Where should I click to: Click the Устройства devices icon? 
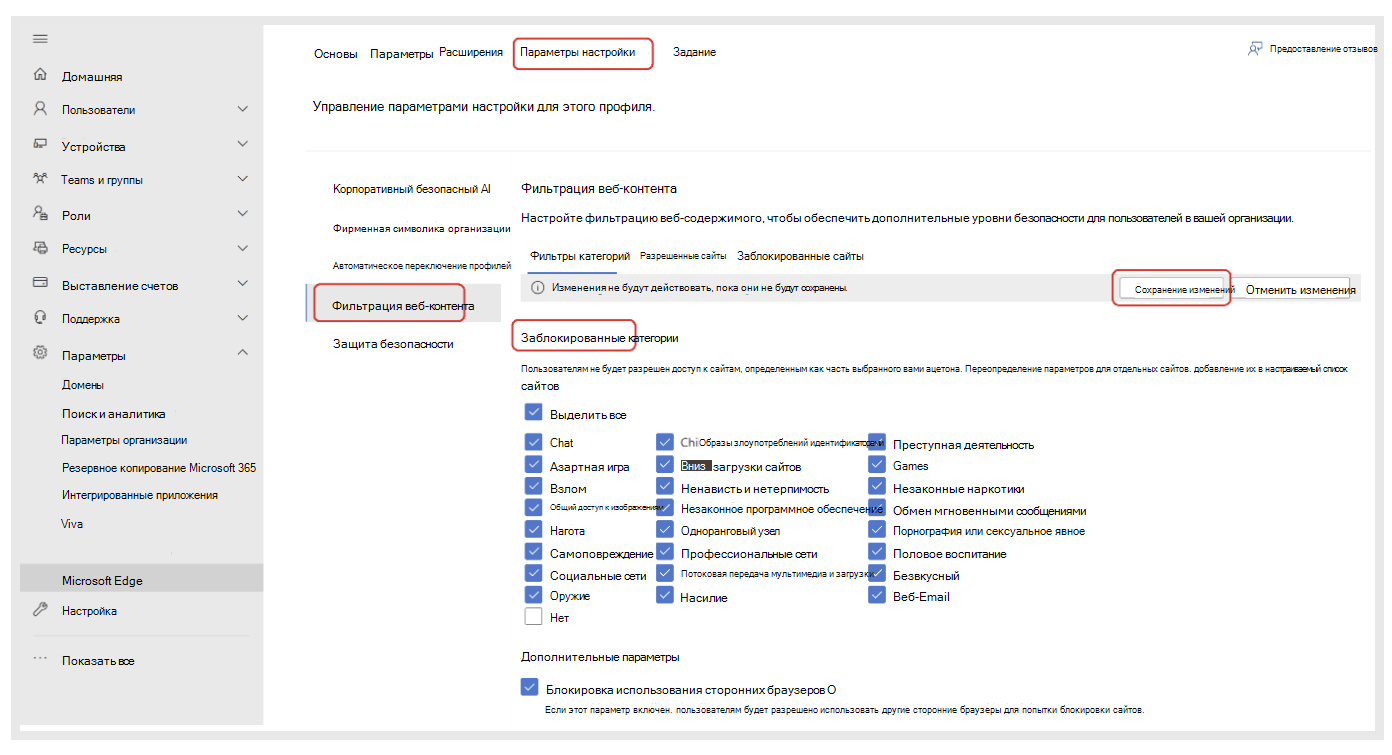click(40, 145)
